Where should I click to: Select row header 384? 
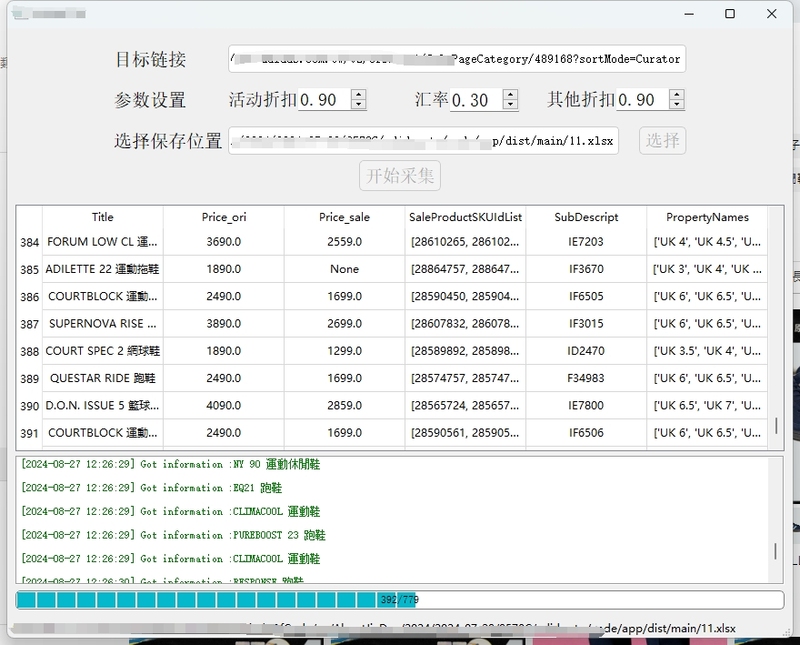(x=30, y=242)
